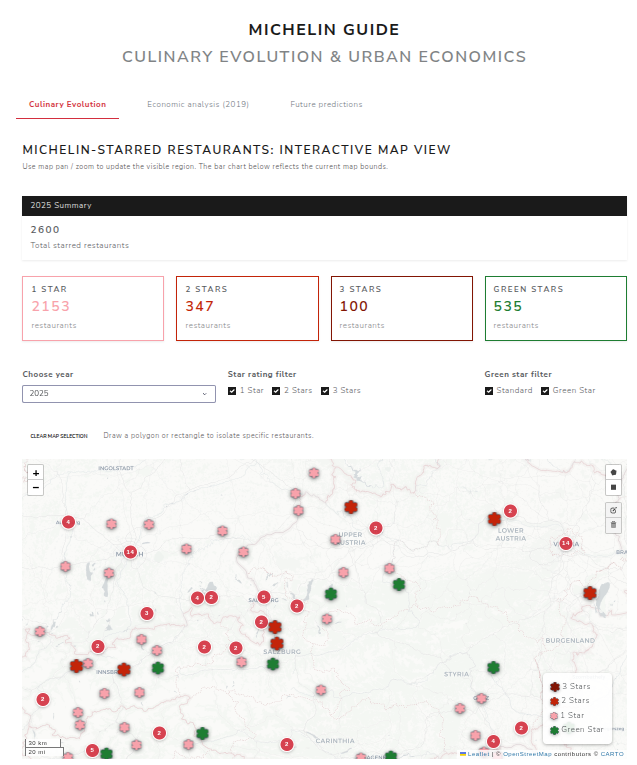637x765 pixels.
Task: Switch to Economic analysis (2019) tab
Action: coord(198,104)
